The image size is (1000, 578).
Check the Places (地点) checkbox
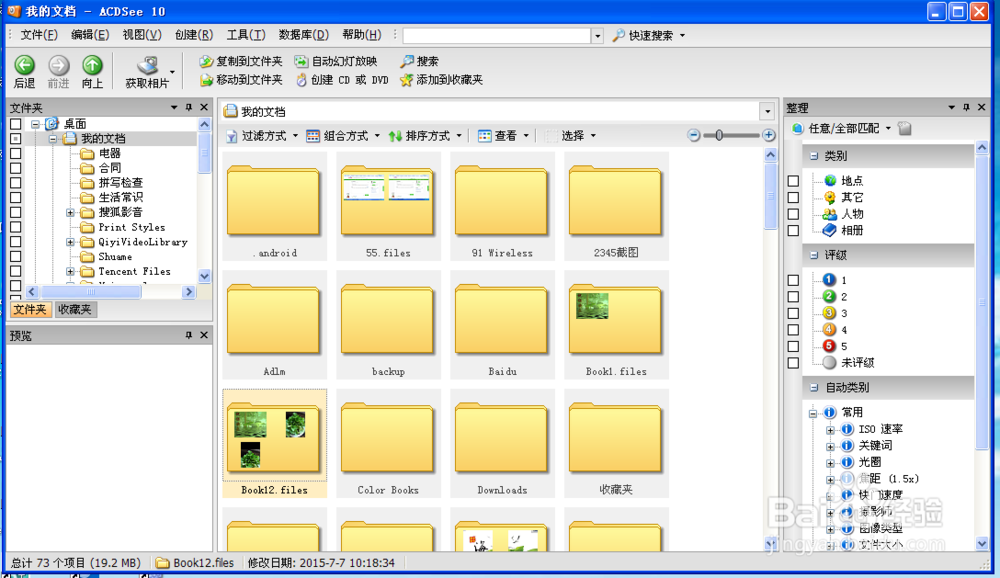793,181
